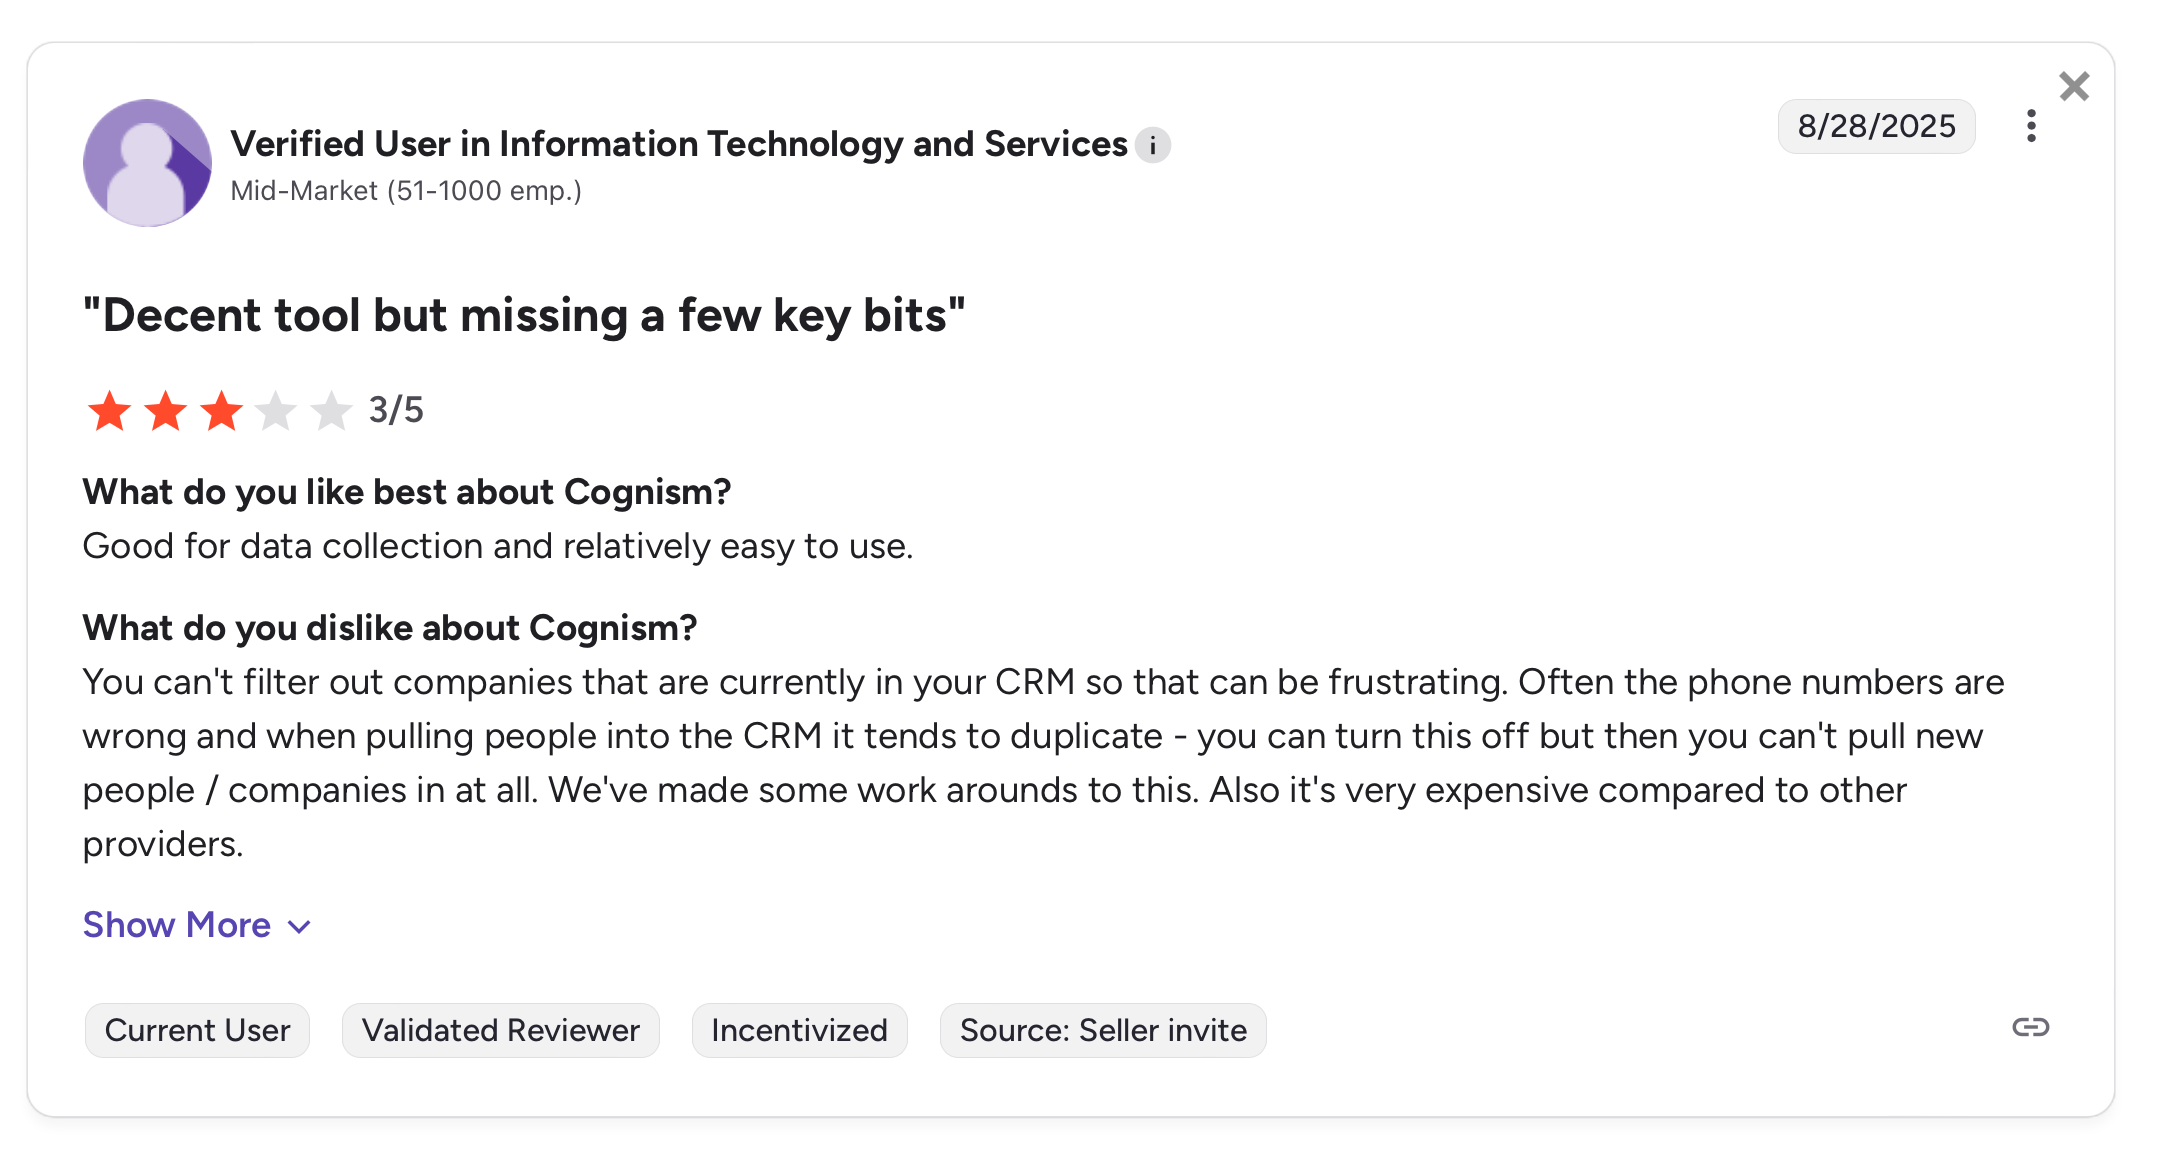Open the three-dot more options menu
Image resolution: width=2166 pixels, height=1160 pixels.
coord(2031,126)
